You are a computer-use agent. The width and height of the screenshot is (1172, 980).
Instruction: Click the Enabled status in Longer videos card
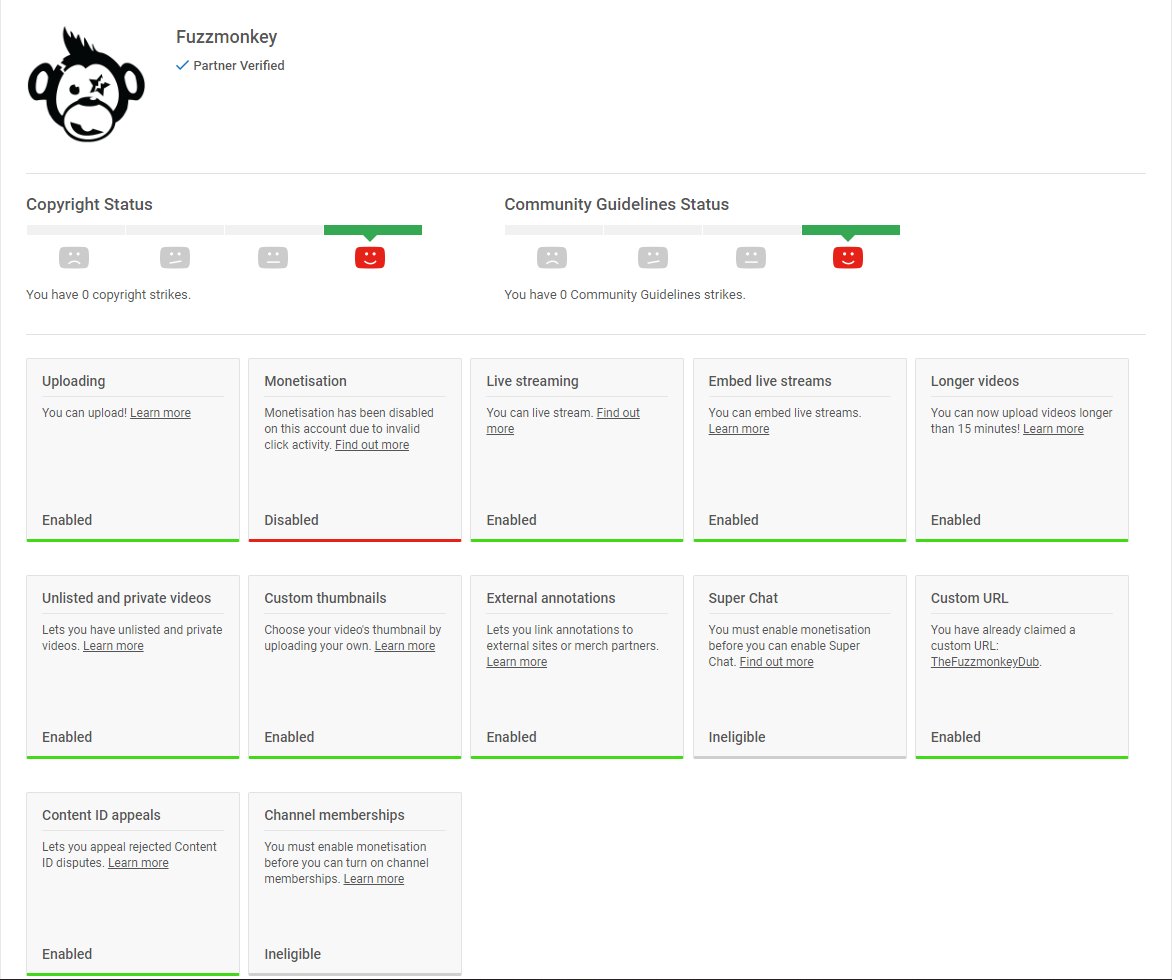coord(955,520)
